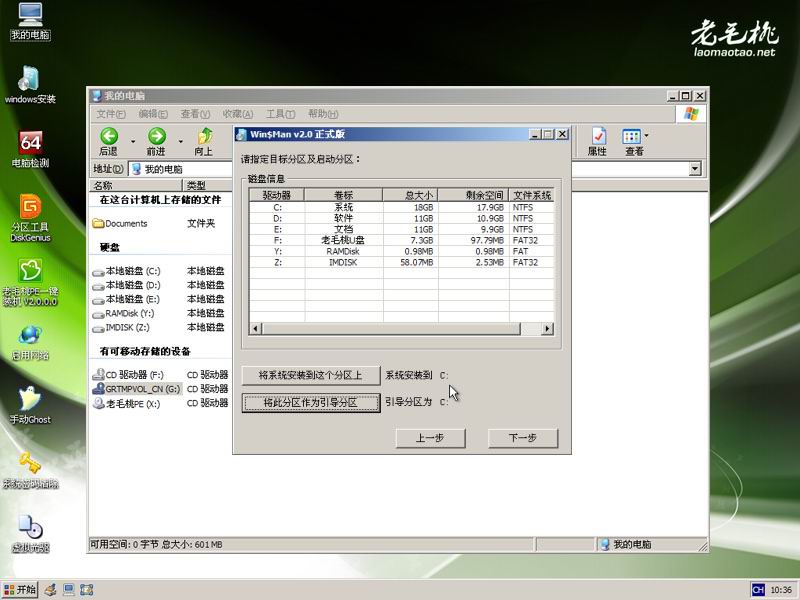Open the 编辑(E) menu
The width and height of the screenshot is (800, 600).
tap(153, 114)
